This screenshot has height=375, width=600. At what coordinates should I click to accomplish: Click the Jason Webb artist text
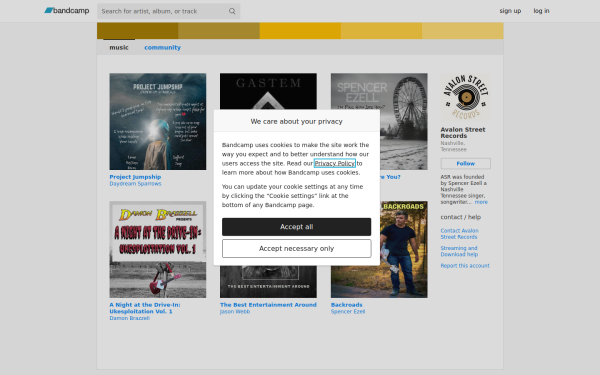pyautogui.click(x=235, y=312)
